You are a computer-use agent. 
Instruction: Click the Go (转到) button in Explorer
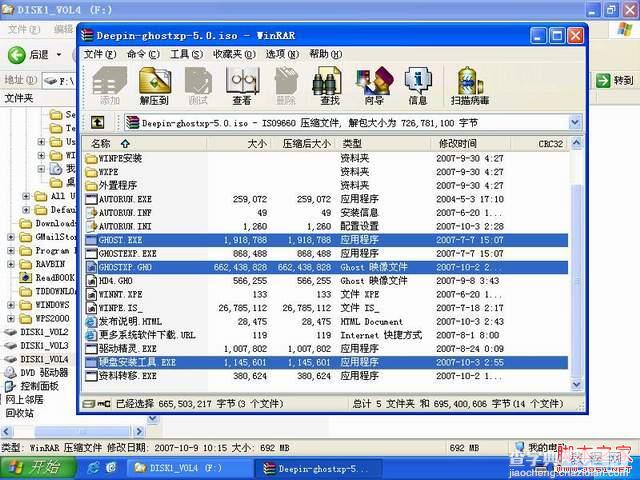[615, 80]
